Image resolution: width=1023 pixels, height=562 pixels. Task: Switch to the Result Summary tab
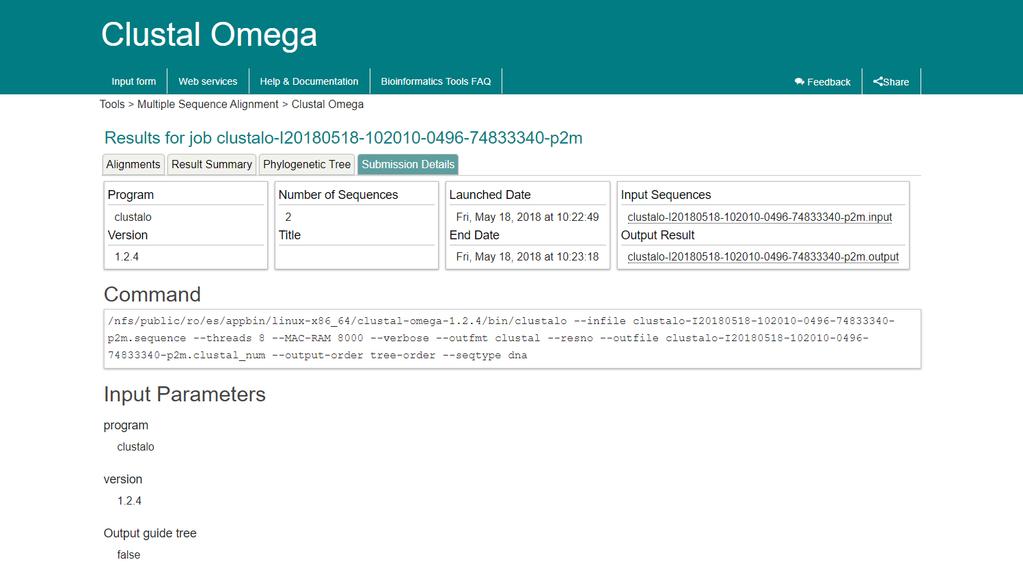pos(211,164)
